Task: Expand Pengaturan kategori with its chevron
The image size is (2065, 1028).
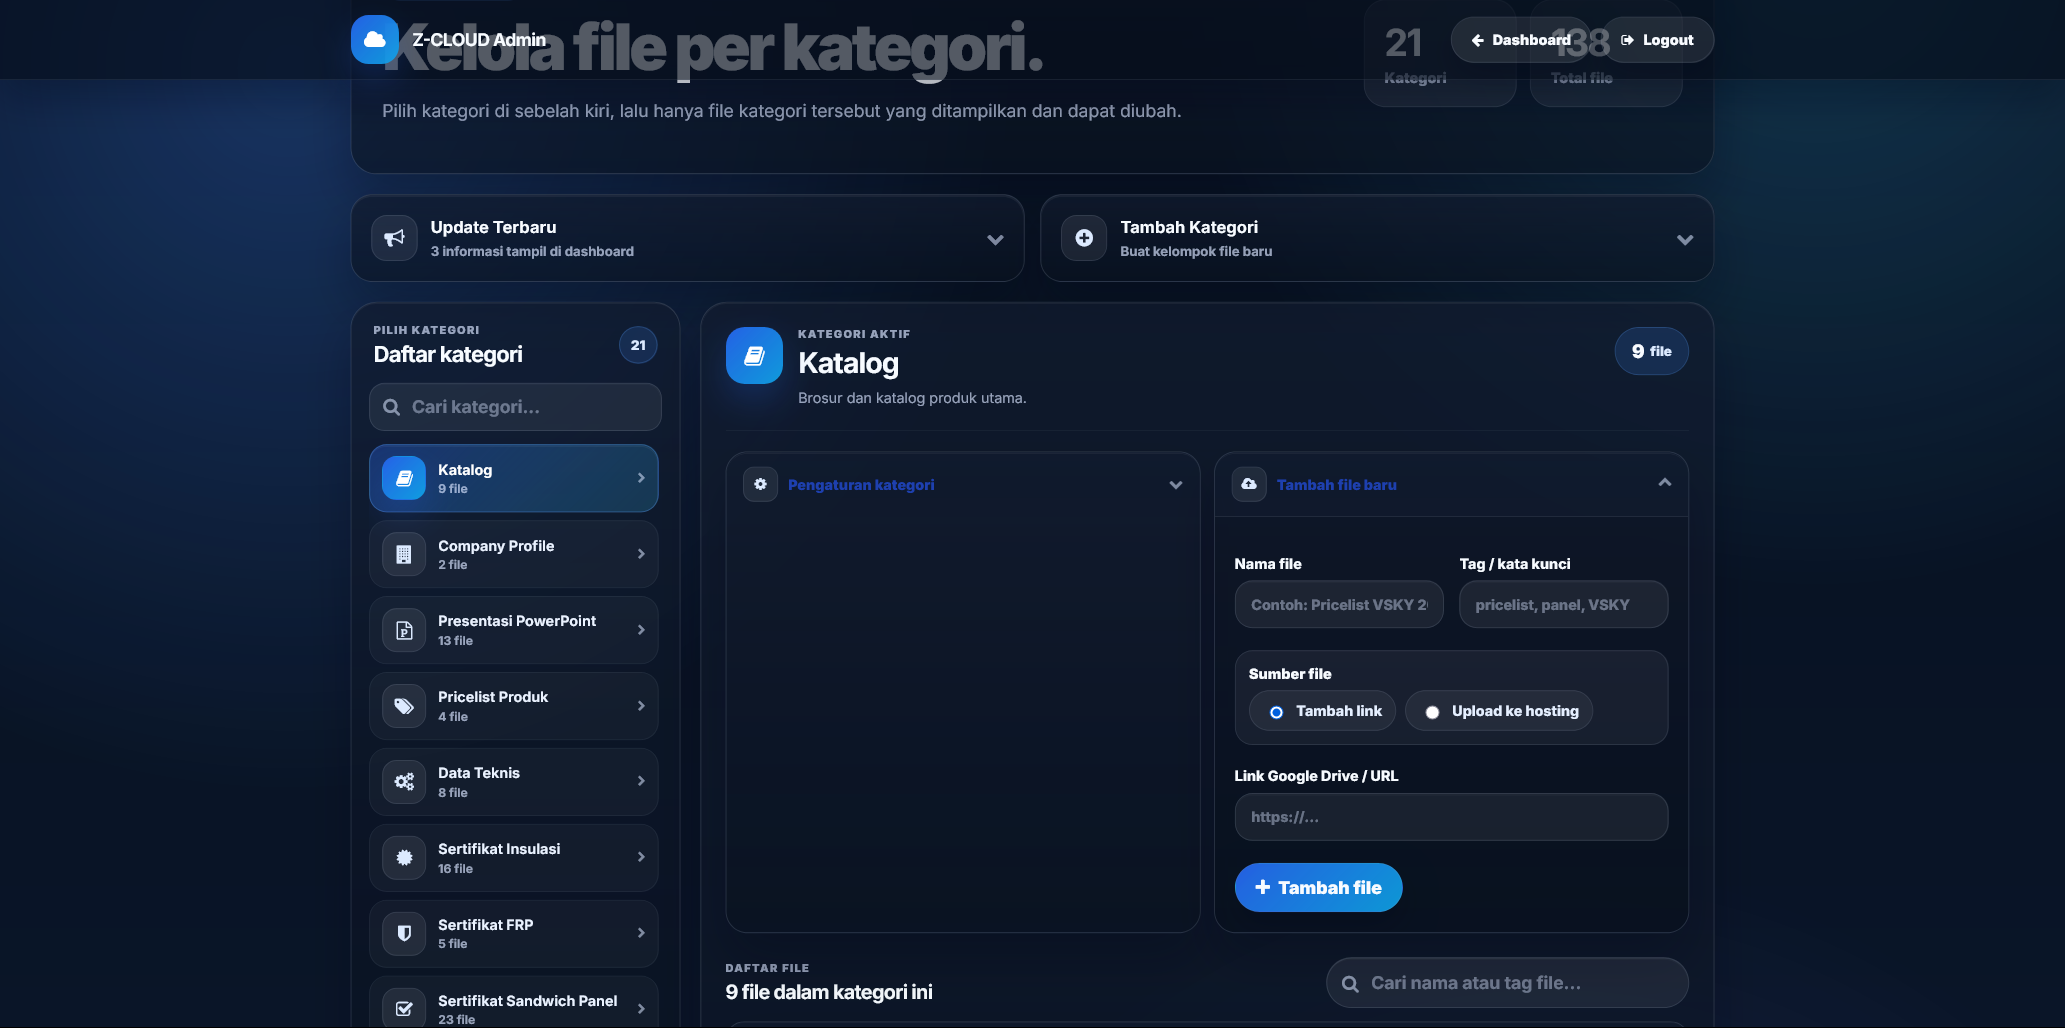Action: (1176, 485)
